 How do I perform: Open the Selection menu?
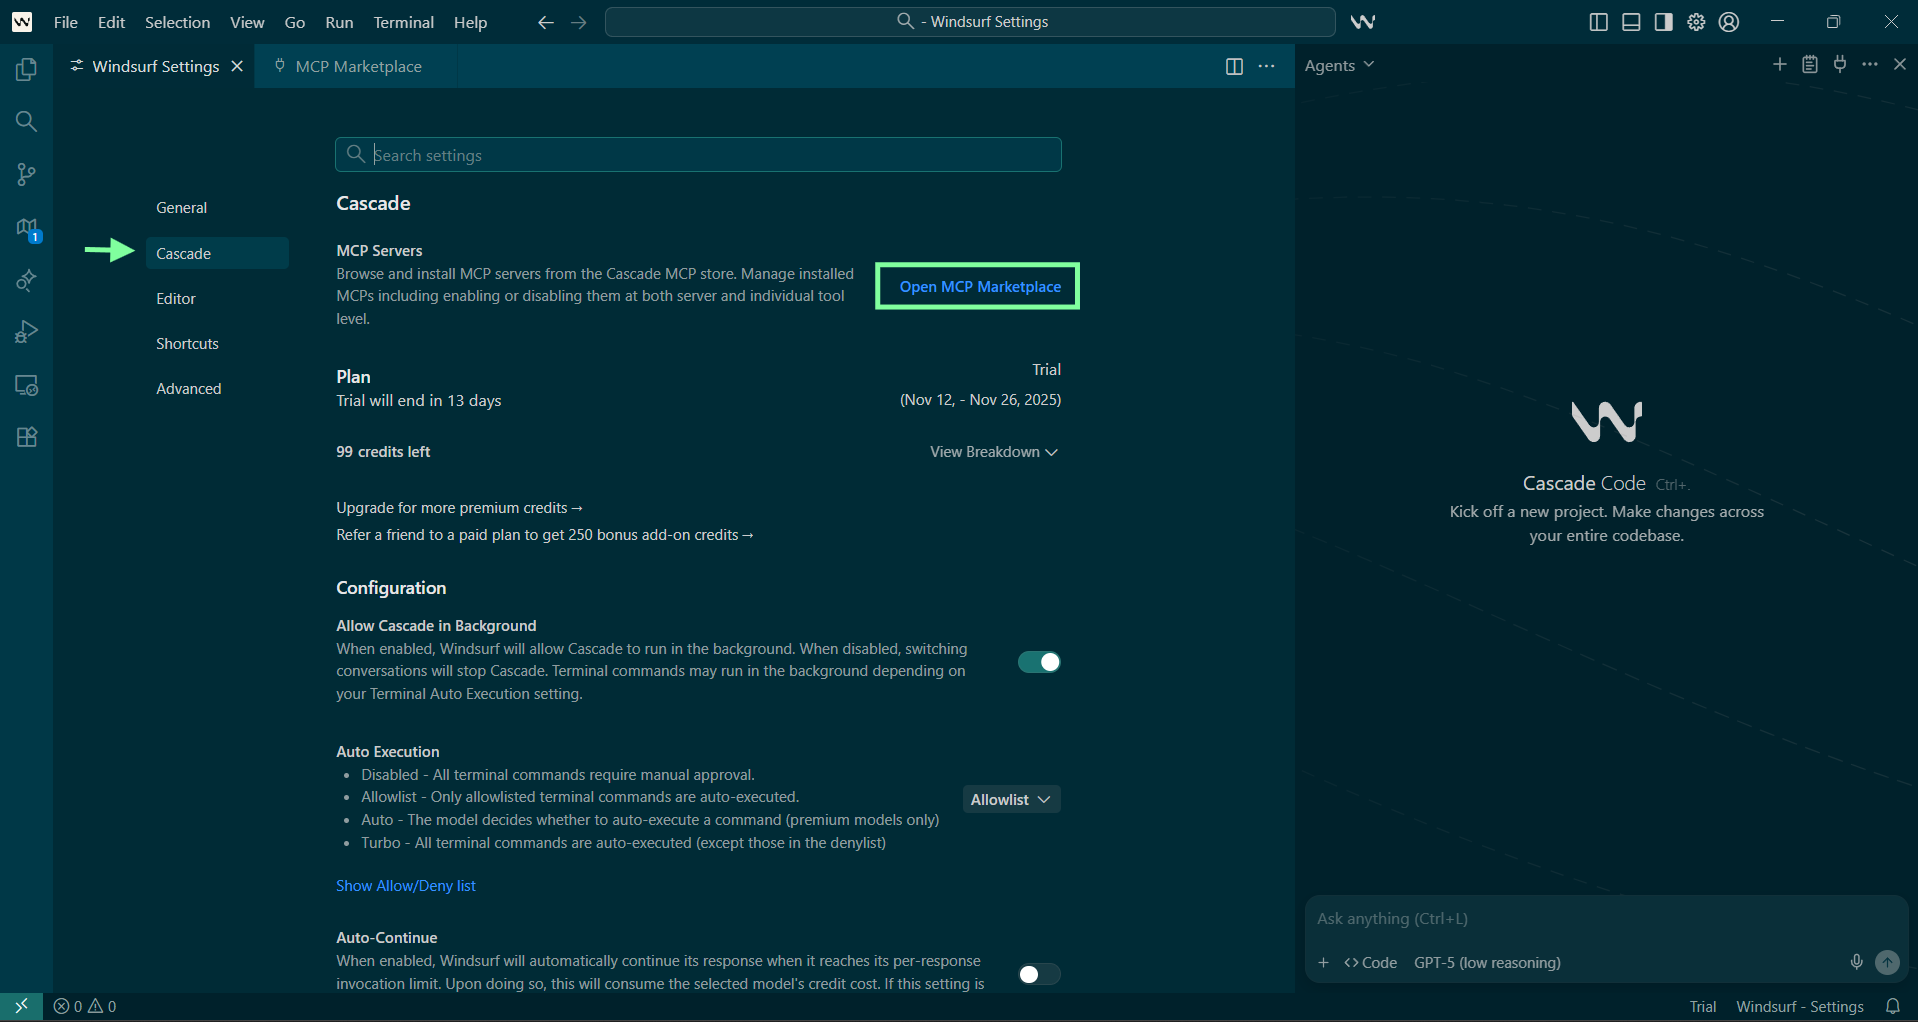(177, 22)
